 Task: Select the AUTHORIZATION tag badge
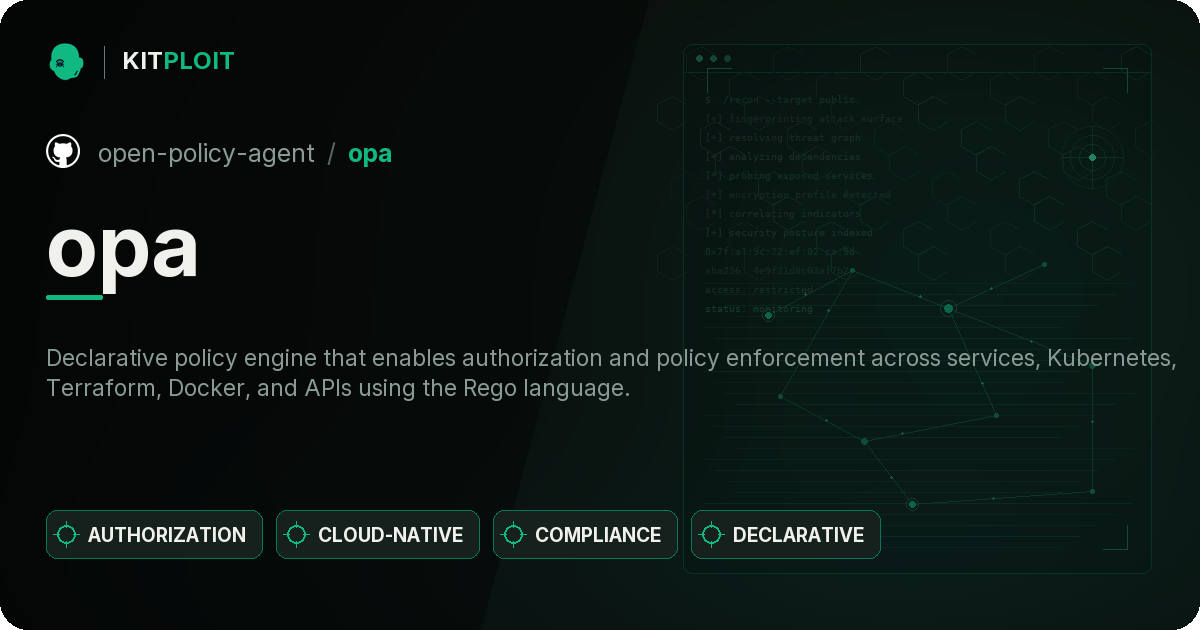pos(154,534)
